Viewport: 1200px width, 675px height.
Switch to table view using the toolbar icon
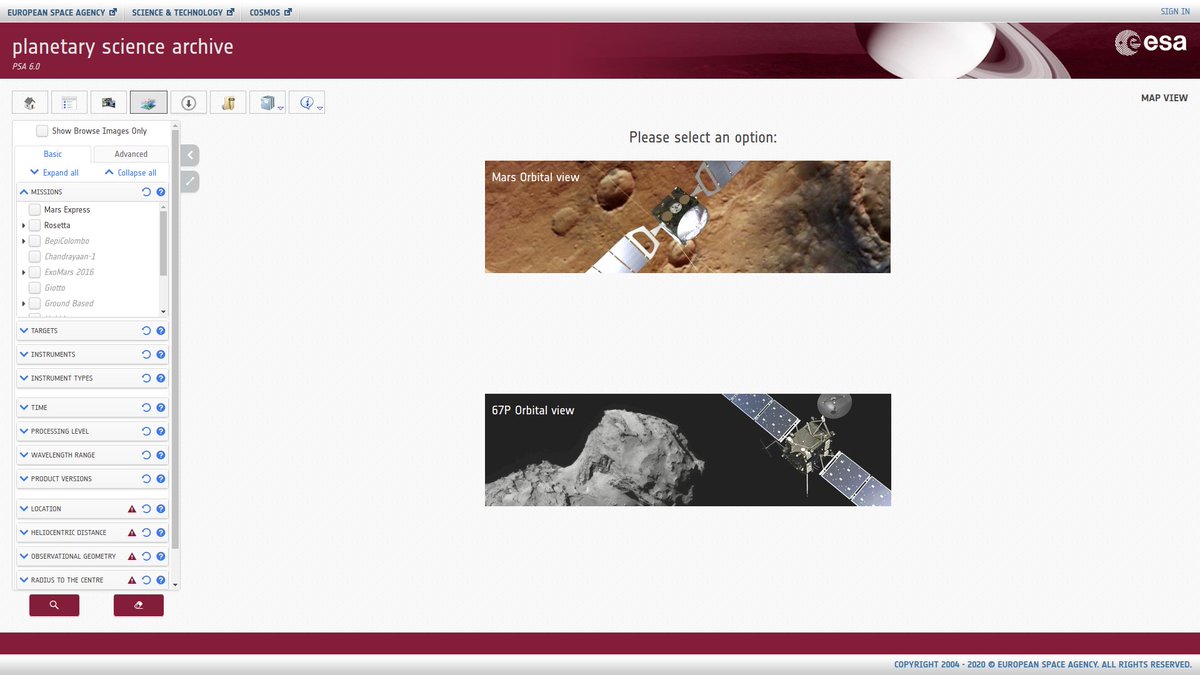[68, 101]
